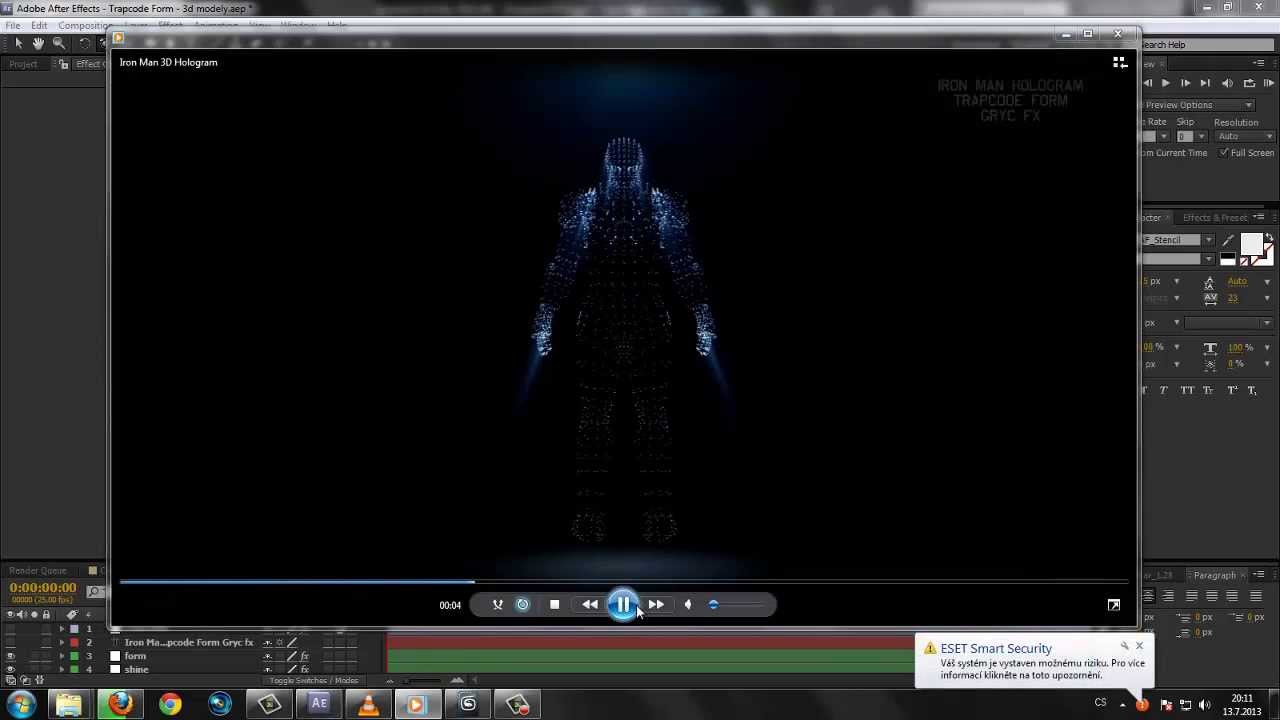This screenshot has width=1280, height=720.
Task: Click the ESET Smart Security notification
Action: tap(1034, 661)
